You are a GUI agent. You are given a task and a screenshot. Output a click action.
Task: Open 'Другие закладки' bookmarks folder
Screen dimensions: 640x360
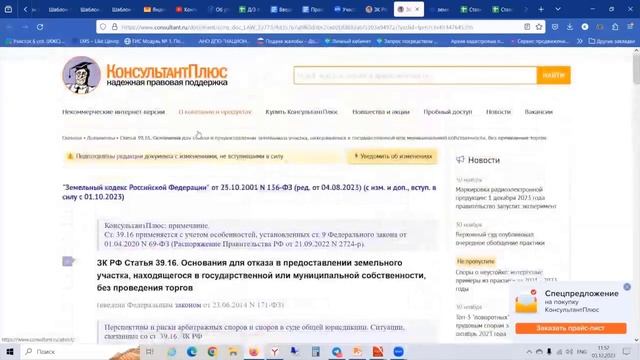pos(612,41)
